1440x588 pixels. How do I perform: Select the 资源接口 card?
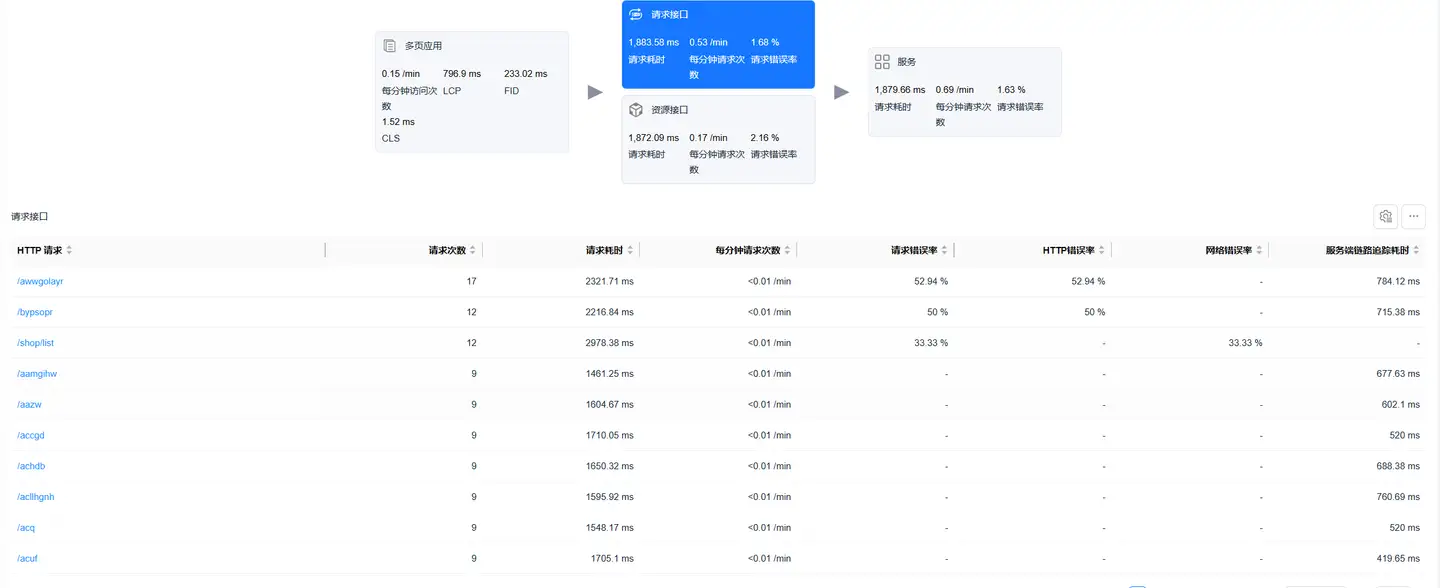718,139
